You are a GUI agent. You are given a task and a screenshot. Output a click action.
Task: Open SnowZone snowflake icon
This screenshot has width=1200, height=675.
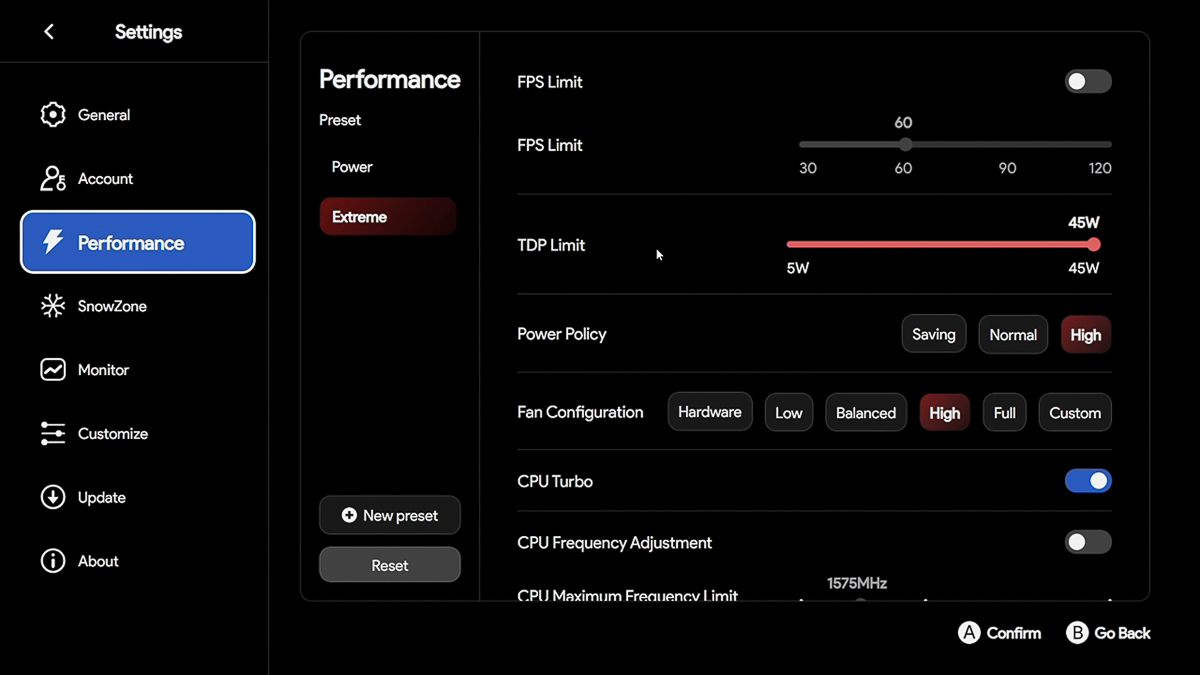[x=53, y=306]
